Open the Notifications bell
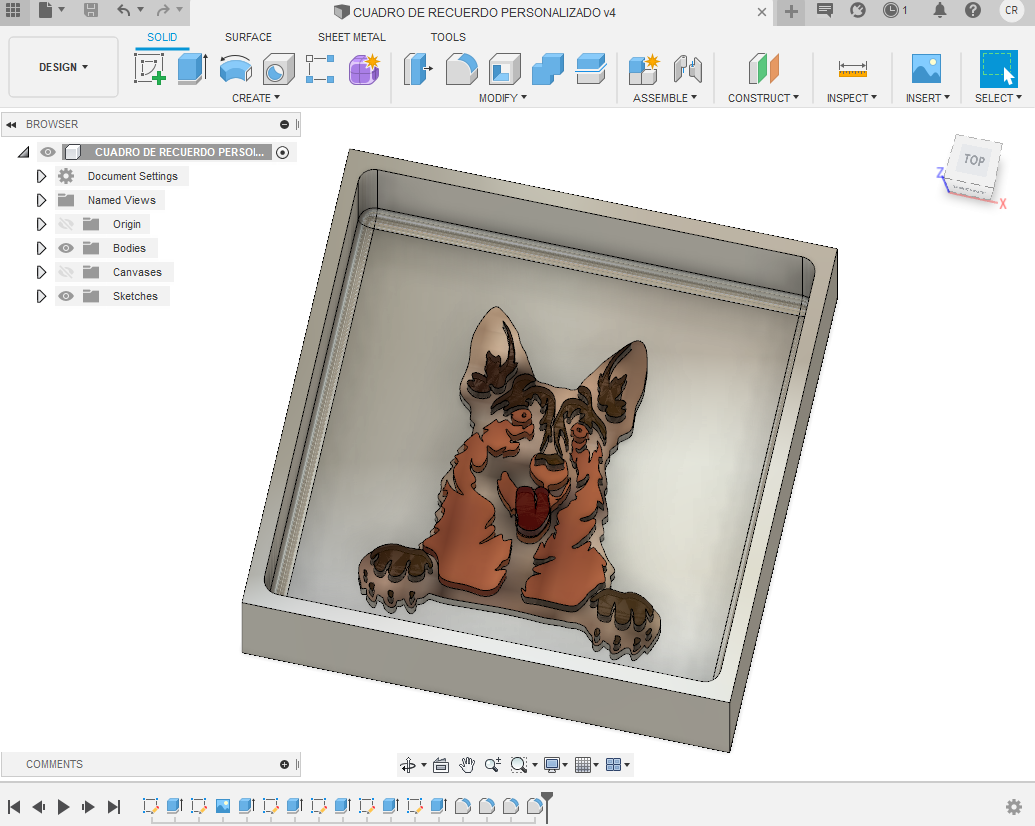The width and height of the screenshot is (1035, 826). [939, 10]
